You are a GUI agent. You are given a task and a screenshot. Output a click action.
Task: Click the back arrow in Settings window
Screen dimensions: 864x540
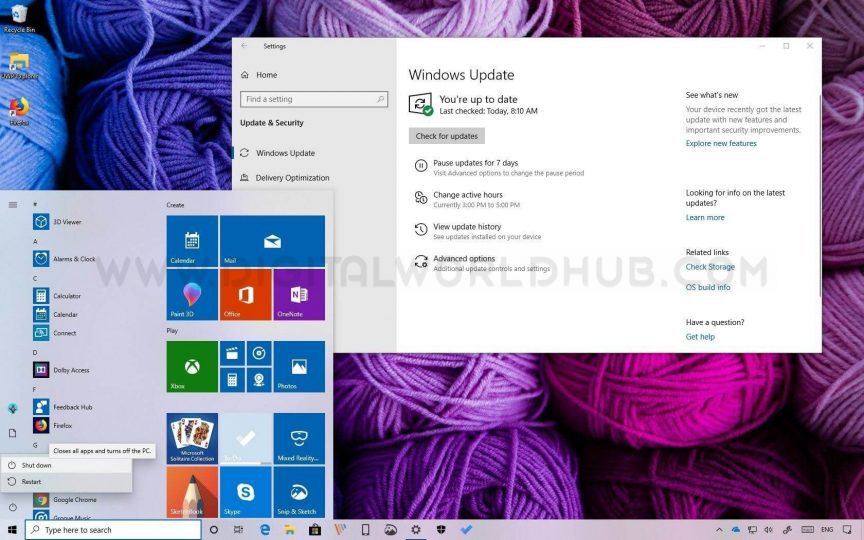click(244, 46)
